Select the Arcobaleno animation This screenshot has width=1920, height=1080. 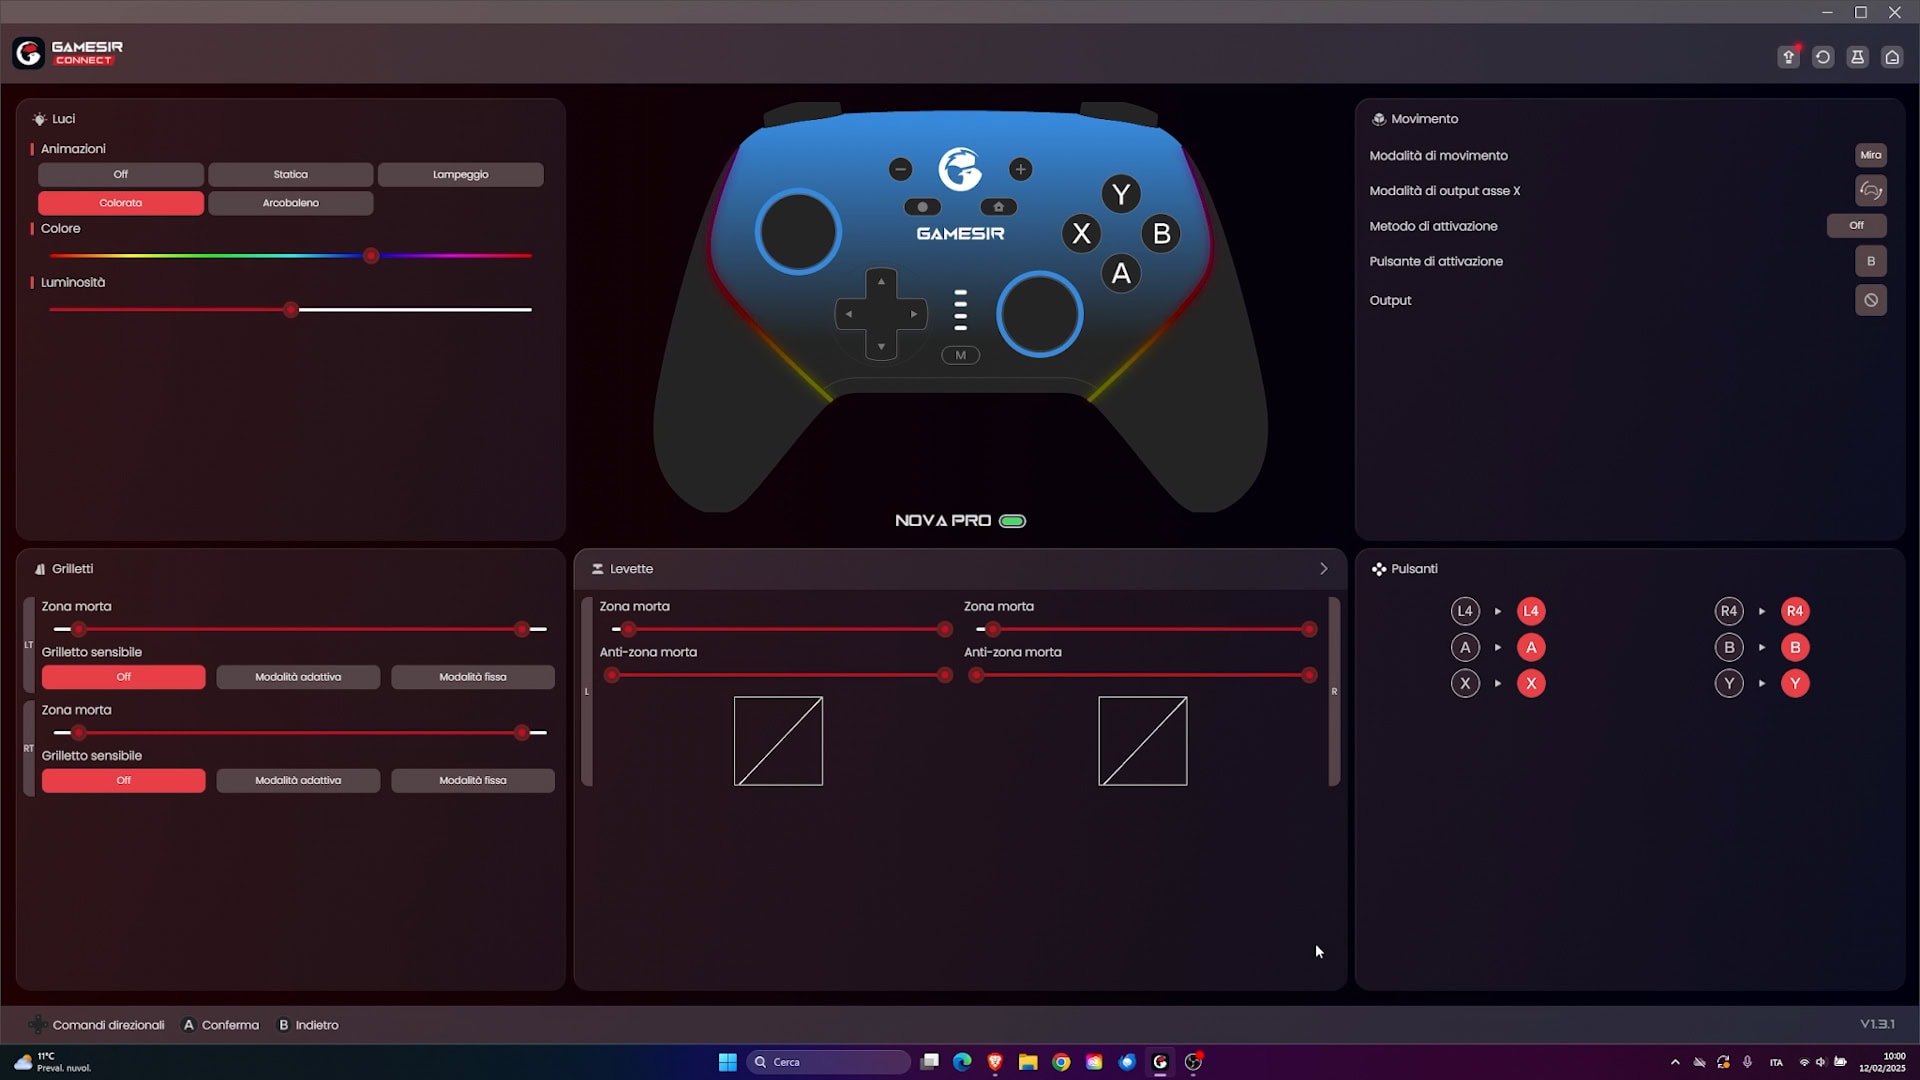[290, 203]
